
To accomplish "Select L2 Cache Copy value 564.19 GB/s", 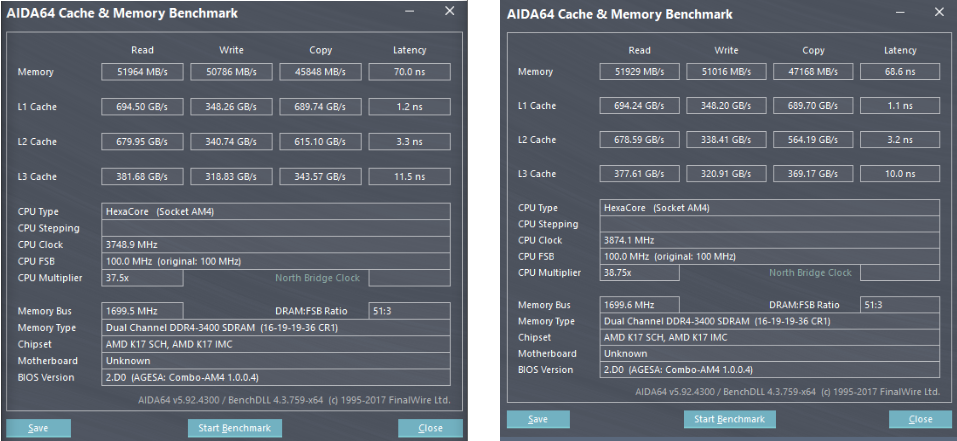I will click(813, 140).
